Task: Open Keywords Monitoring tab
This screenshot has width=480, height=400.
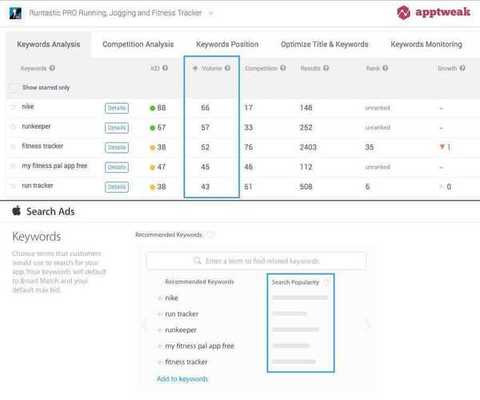Action: pos(426,44)
